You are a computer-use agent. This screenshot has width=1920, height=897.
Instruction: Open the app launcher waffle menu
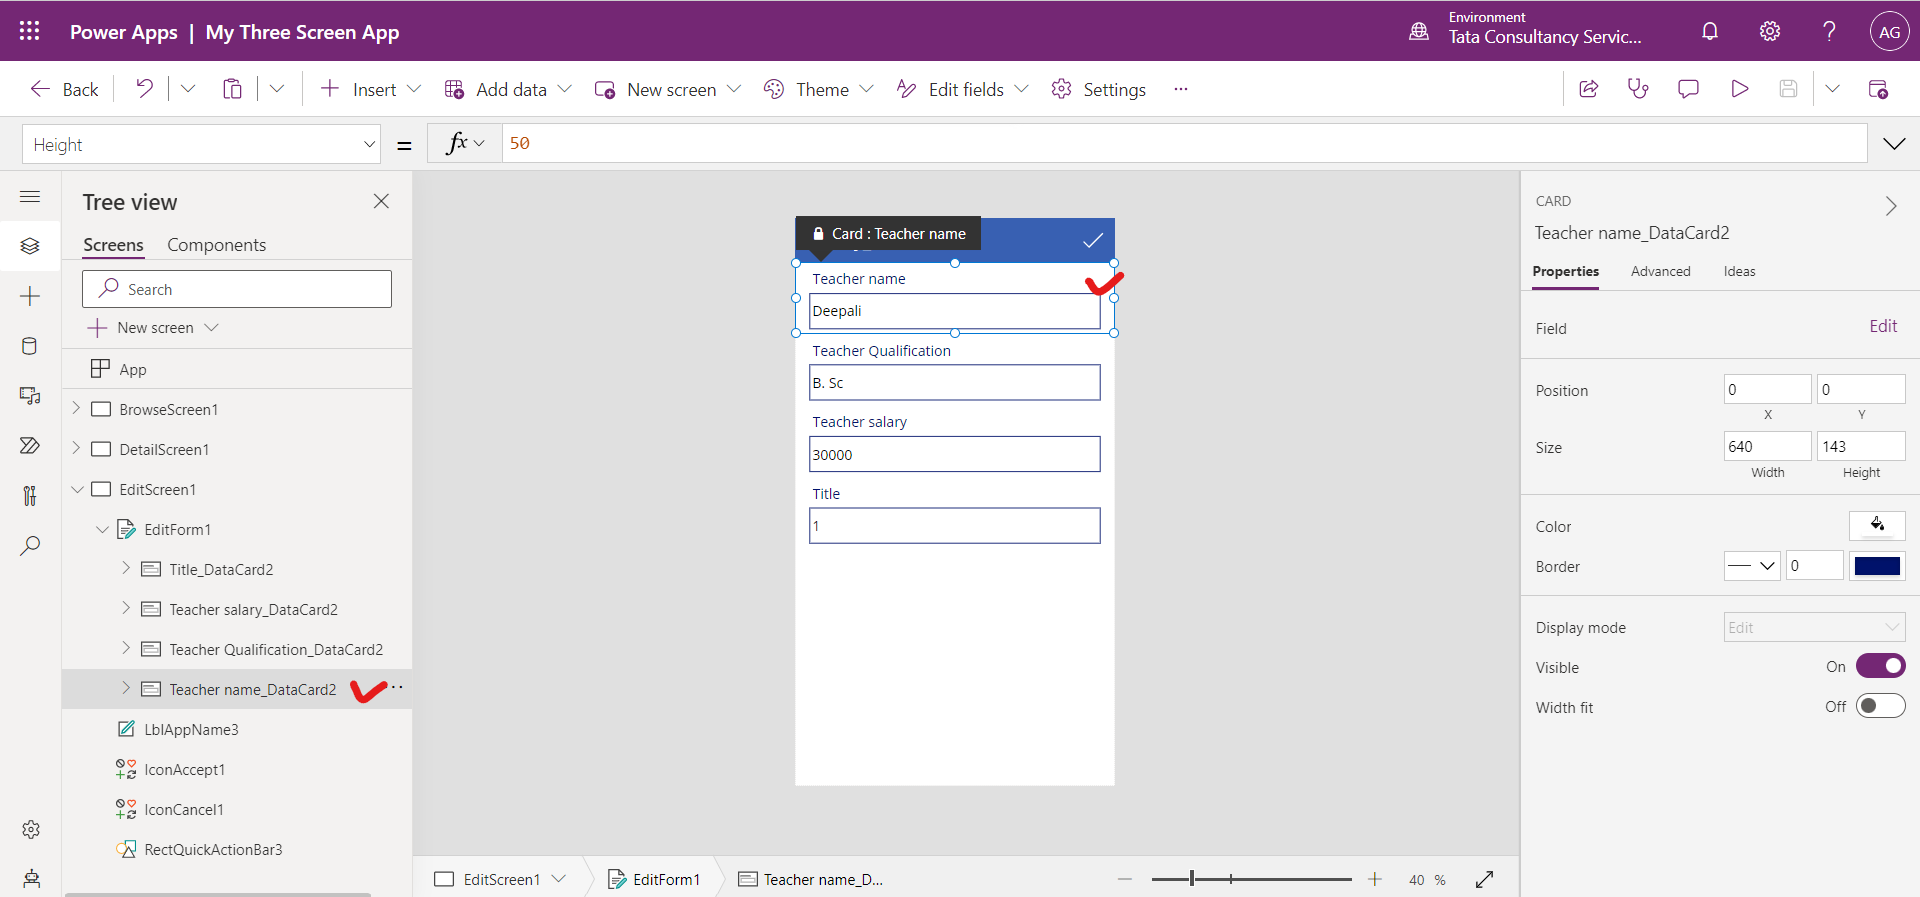coord(29,31)
